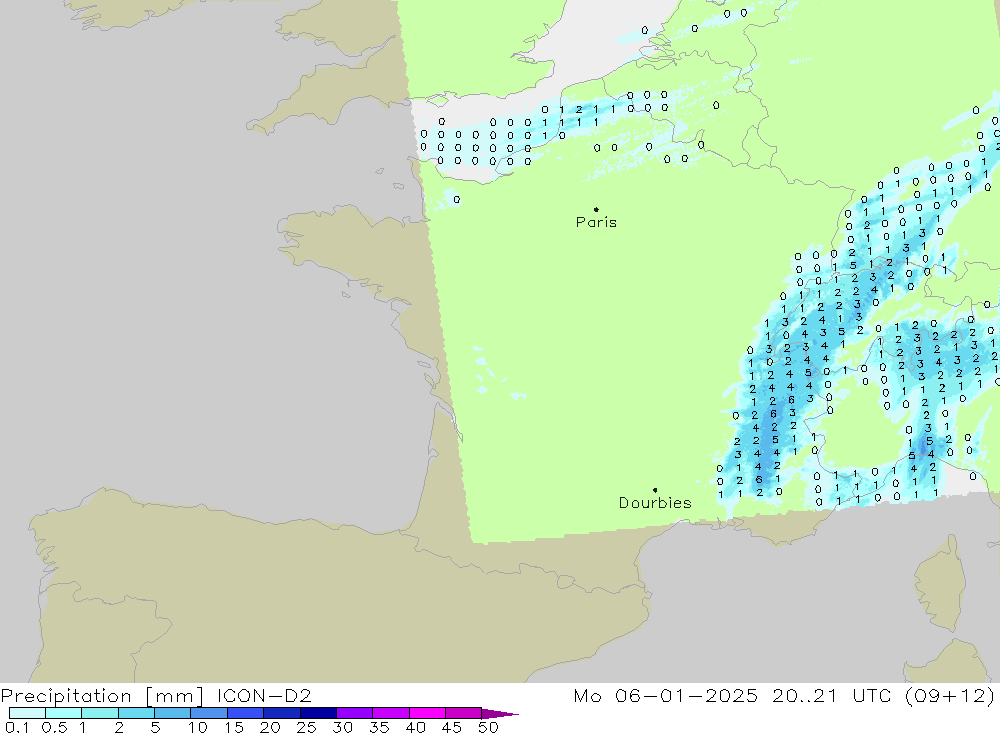The height and width of the screenshot is (733, 1000).
Task: Click the ICON-D2 model name text
Action: [264, 695]
